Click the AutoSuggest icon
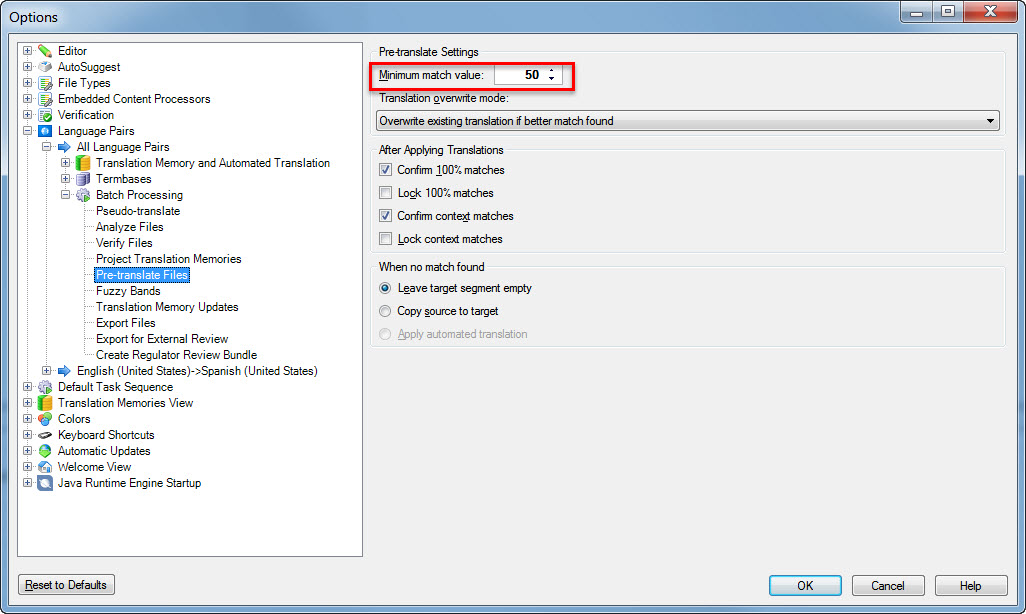The width and height of the screenshot is (1026, 614). tap(45, 67)
